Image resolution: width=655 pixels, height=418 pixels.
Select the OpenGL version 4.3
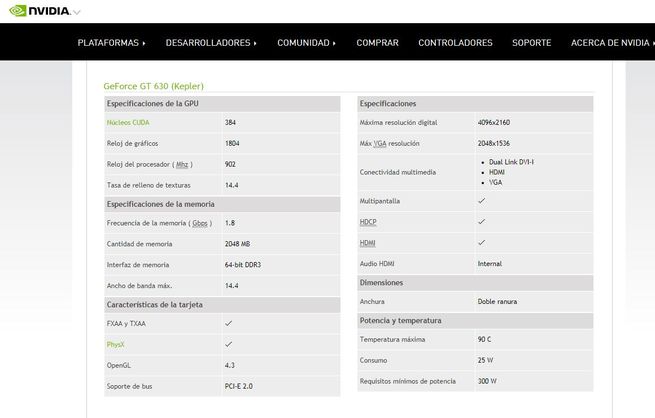(x=230, y=365)
